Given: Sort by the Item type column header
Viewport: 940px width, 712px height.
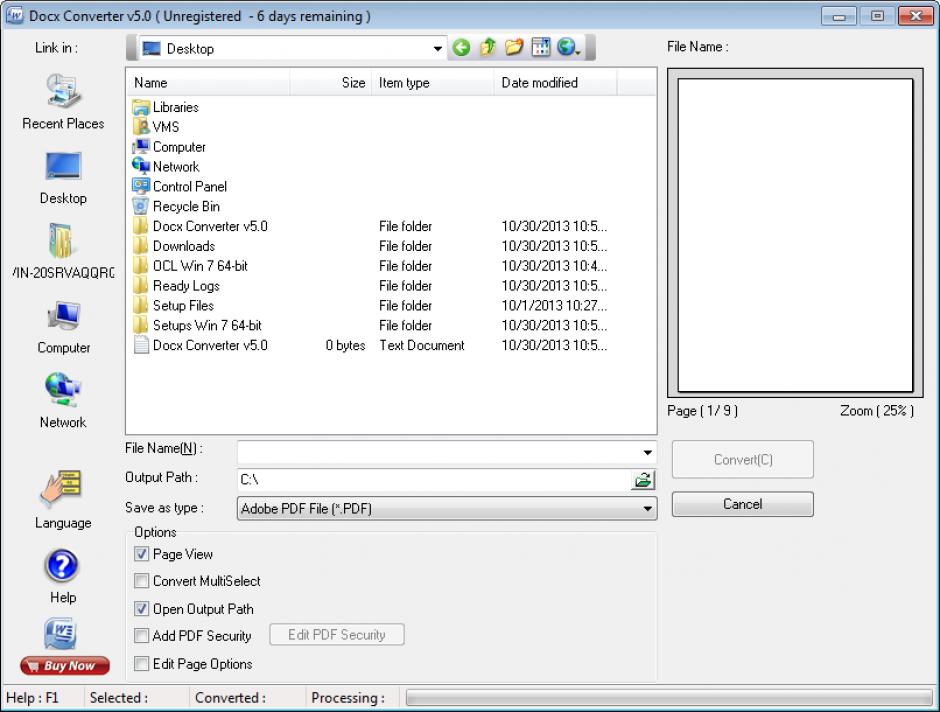Looking at the screenshot, I should click(433, 83).
